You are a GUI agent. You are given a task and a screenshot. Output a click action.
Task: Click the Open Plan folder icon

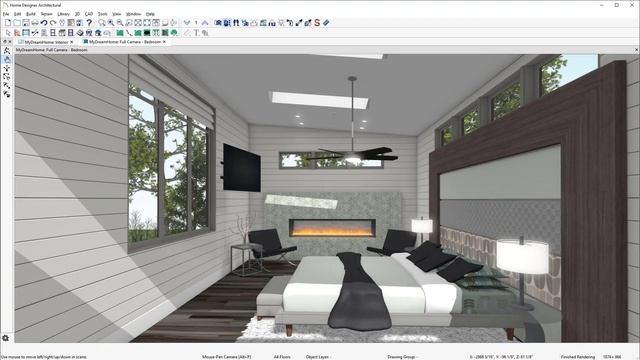[17, 23]
